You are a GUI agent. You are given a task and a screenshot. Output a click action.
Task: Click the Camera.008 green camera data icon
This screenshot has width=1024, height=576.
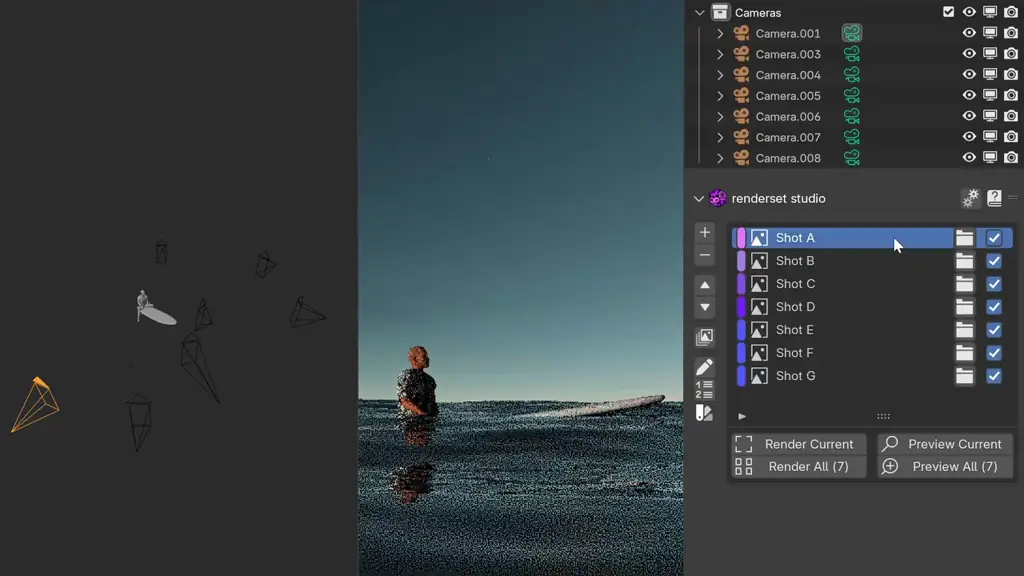coord(852,158)
